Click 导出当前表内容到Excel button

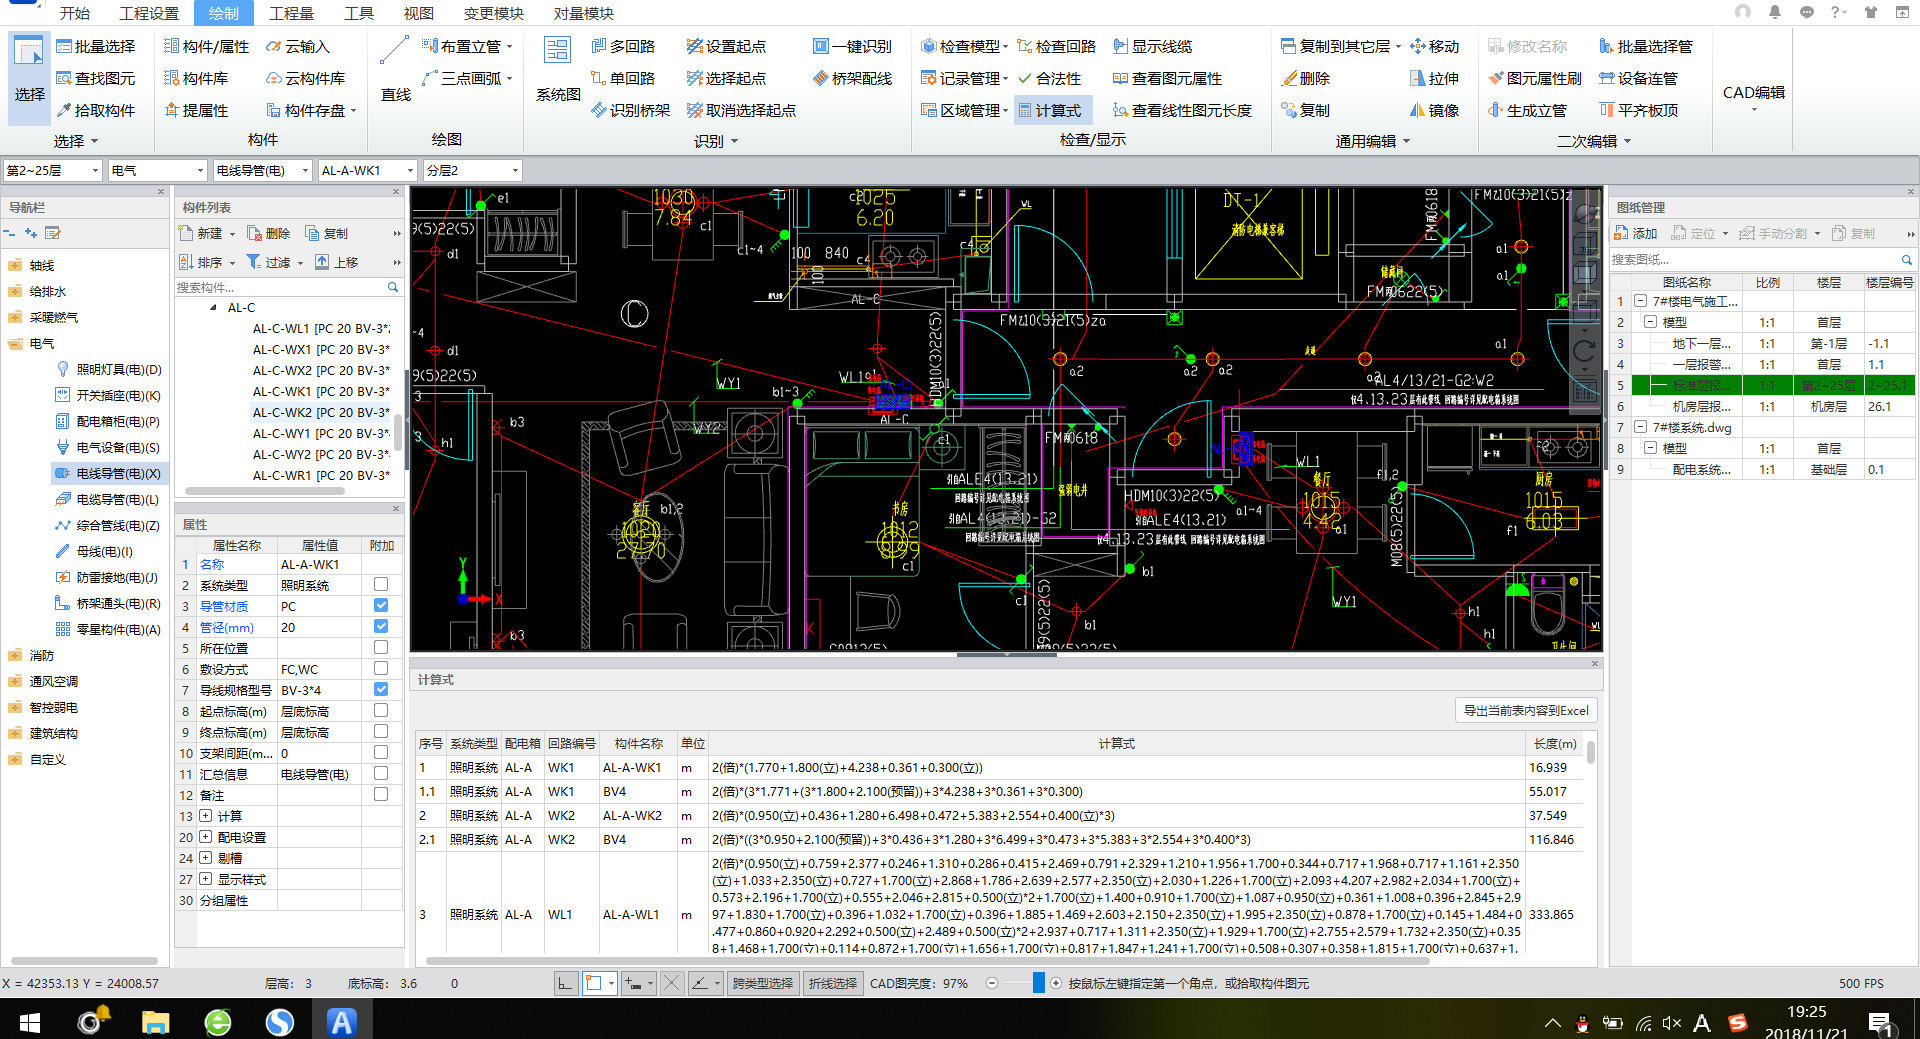pos(1526,711)
